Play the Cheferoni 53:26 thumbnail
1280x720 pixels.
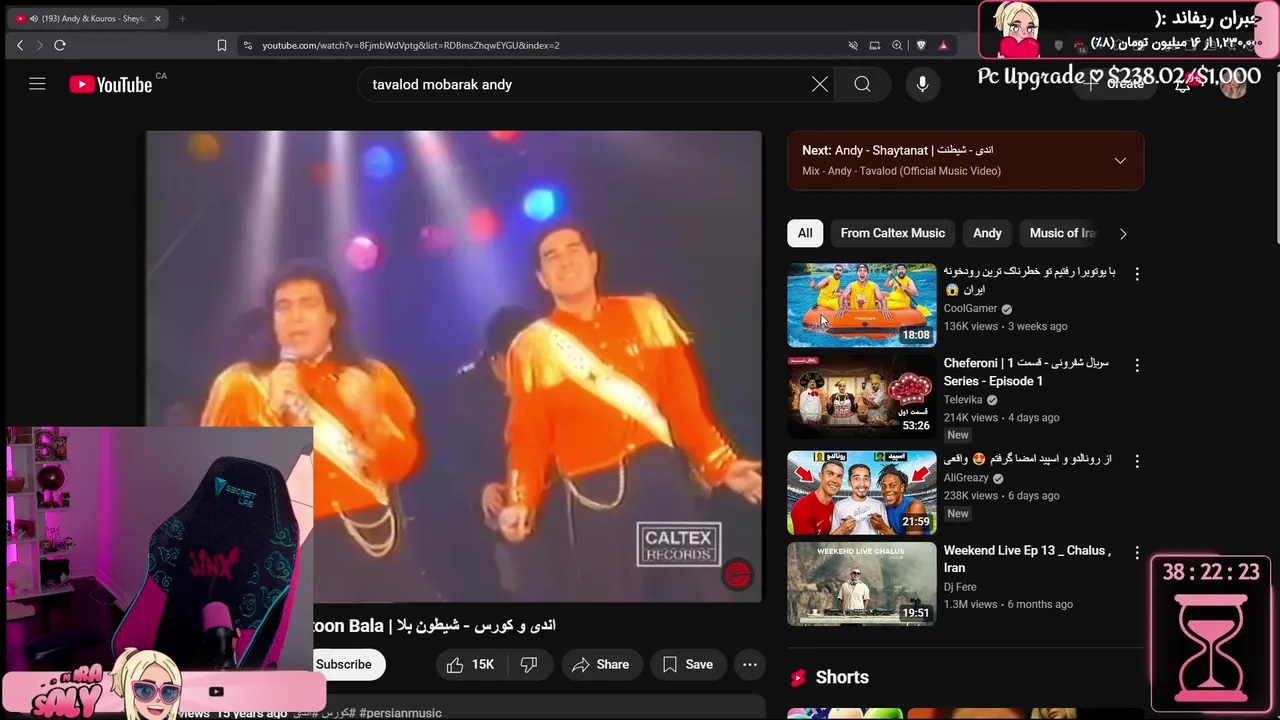tap(862, 397)
